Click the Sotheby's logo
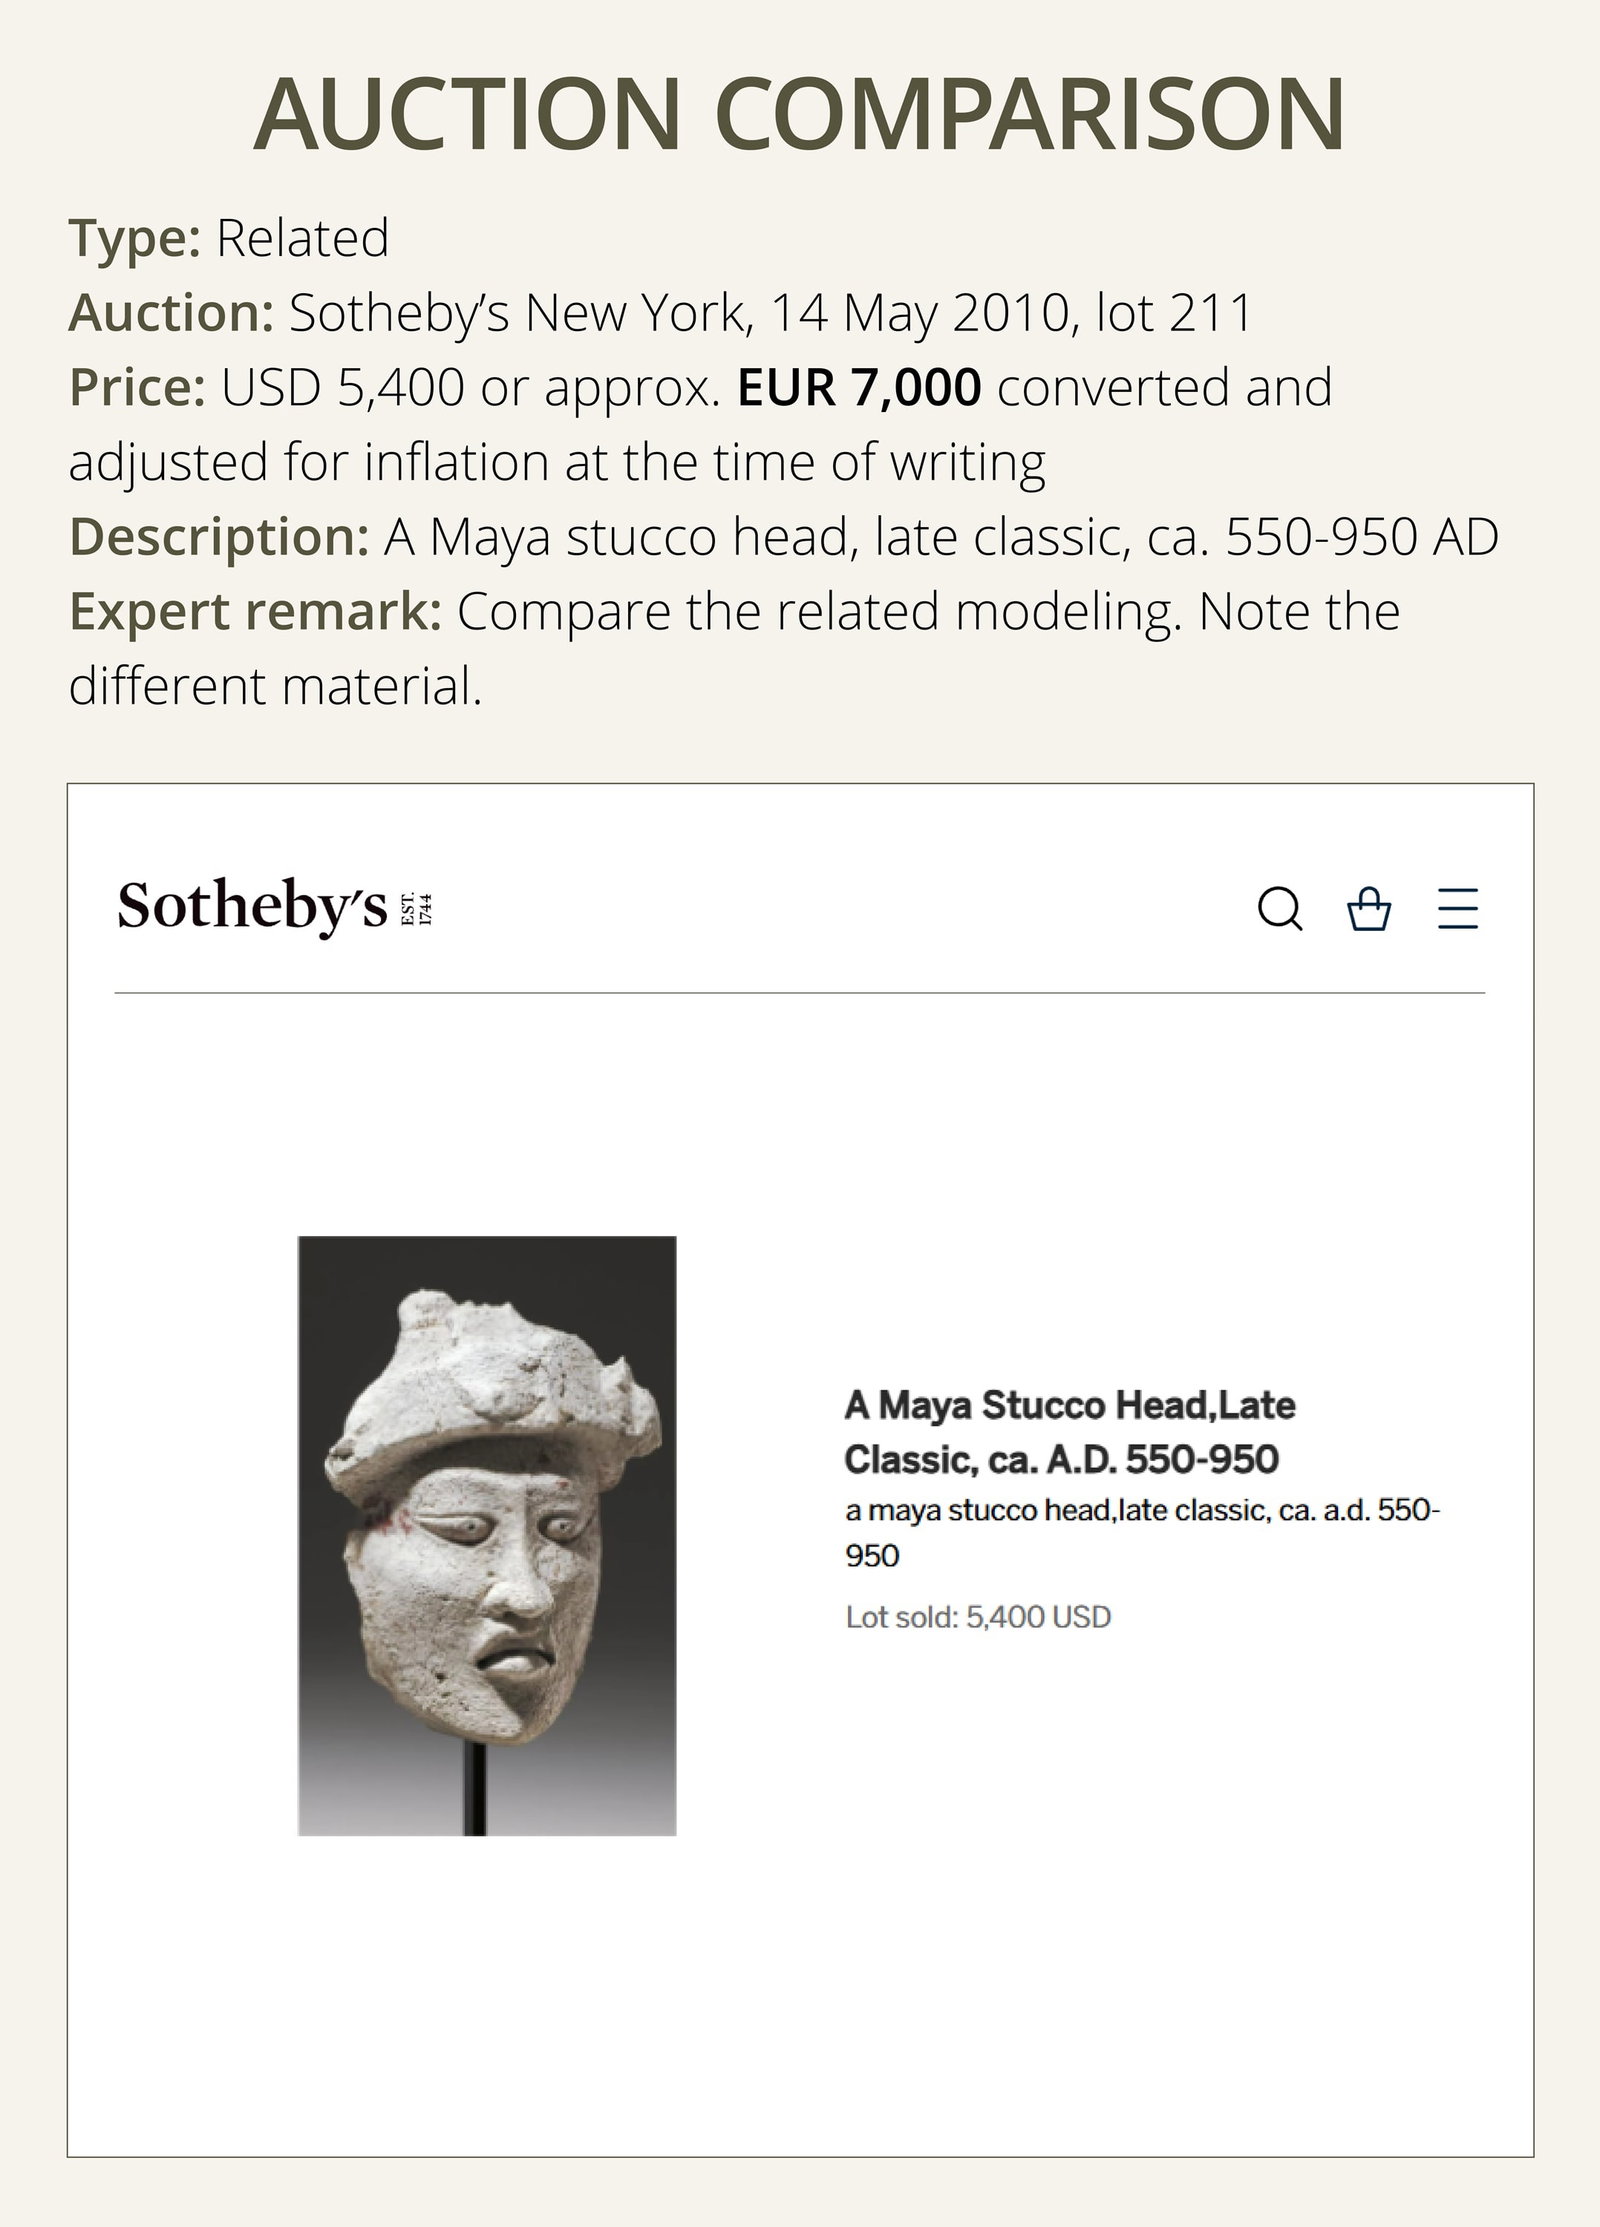1600x2227 pixels. point(252,908)
